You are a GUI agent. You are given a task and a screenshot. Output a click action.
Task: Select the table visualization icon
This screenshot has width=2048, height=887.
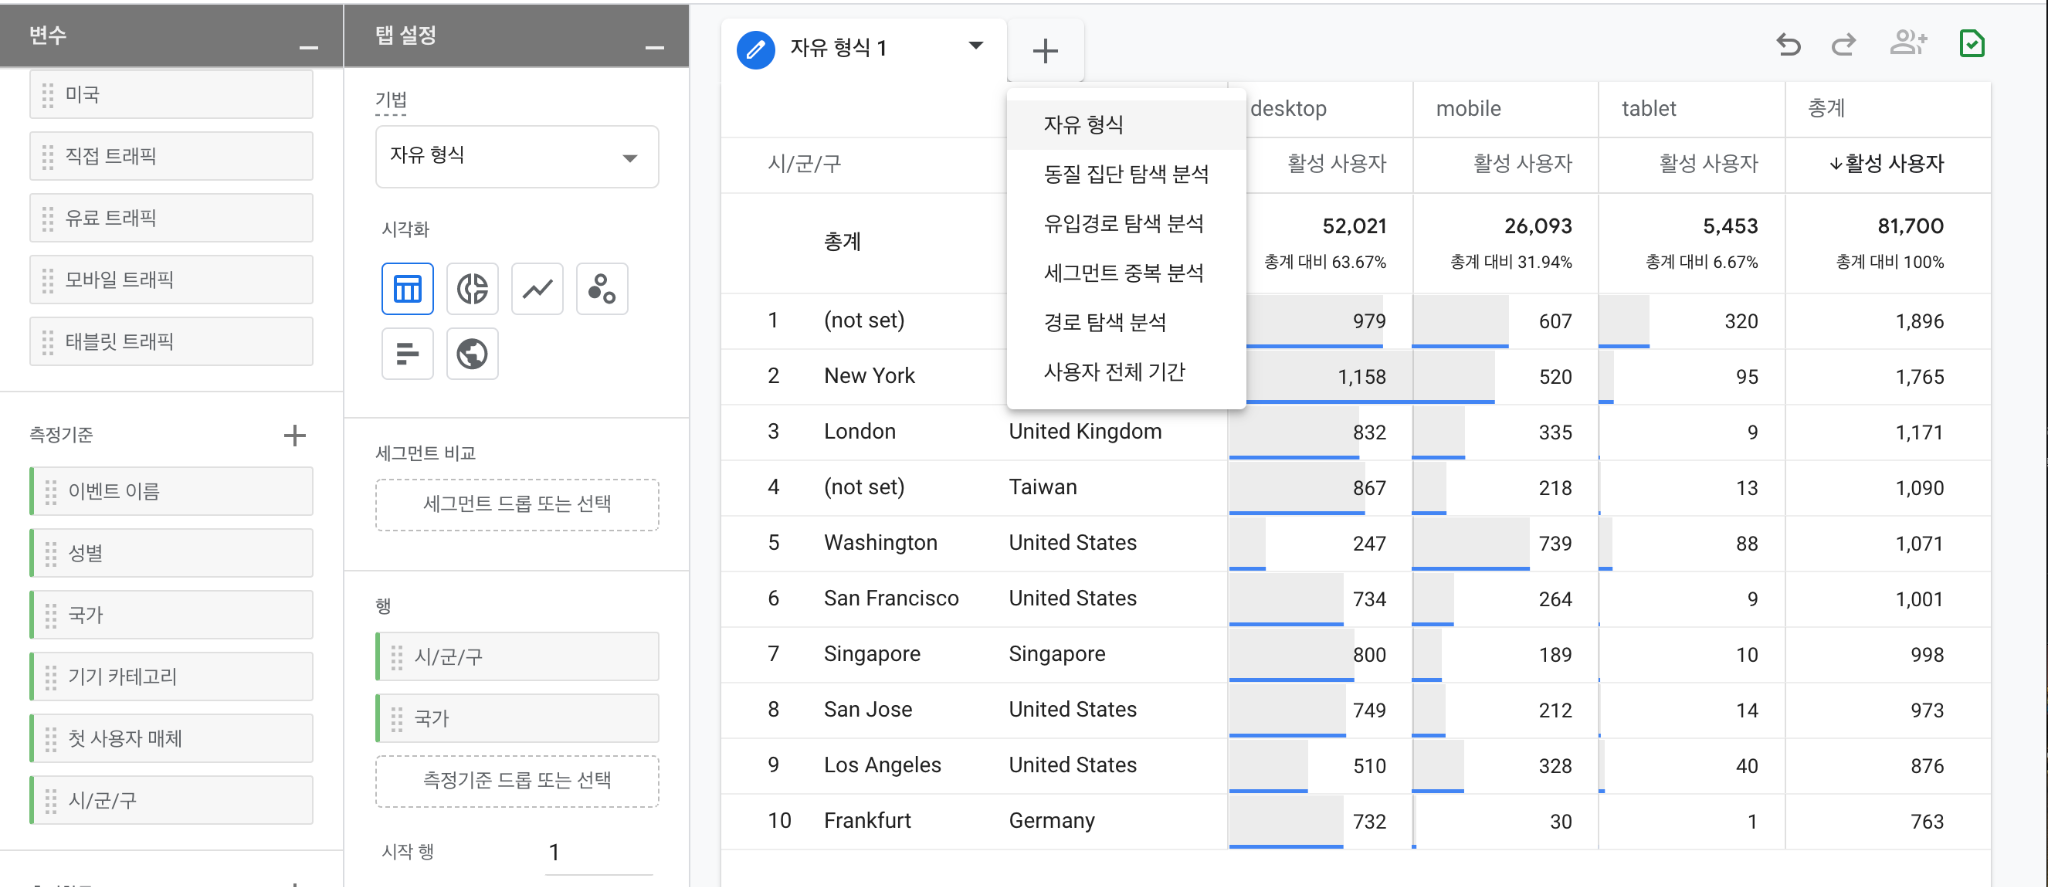coord(407,290)
